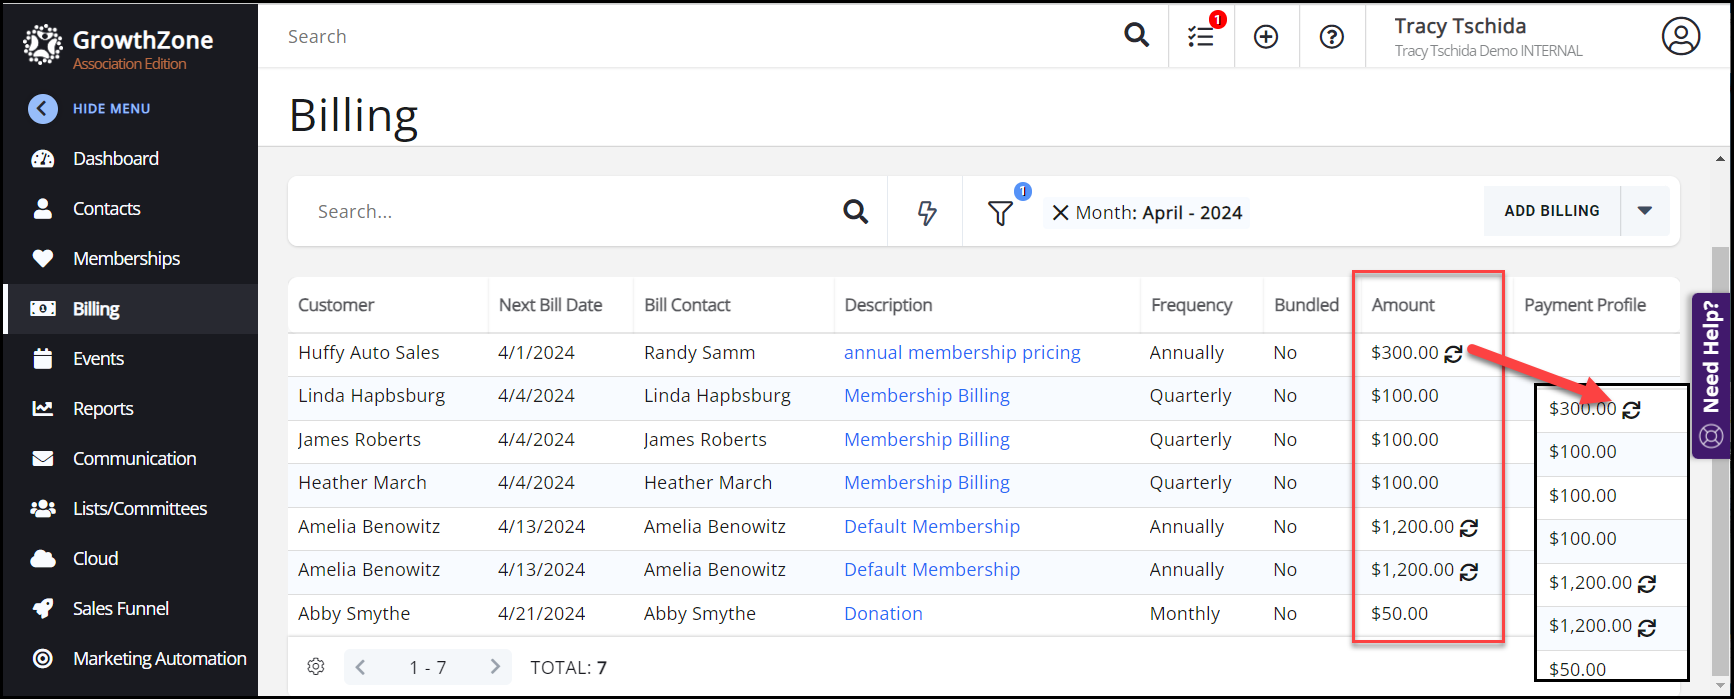The width and height of the screenshot is (1734, 699).
Task: Open the billing filter funnel icon
Action: pos(1000,212)
